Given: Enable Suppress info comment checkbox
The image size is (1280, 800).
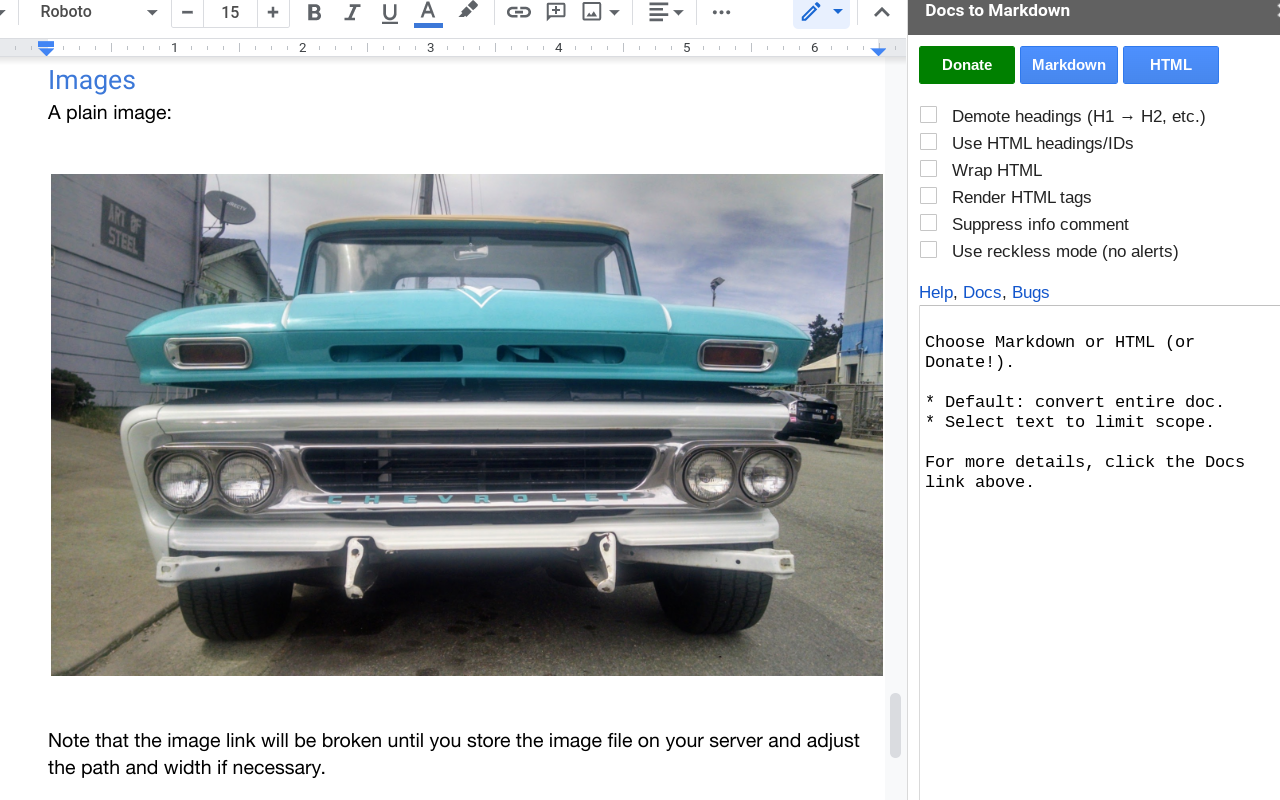Looking at the screenshot, I should click(929, 223).
